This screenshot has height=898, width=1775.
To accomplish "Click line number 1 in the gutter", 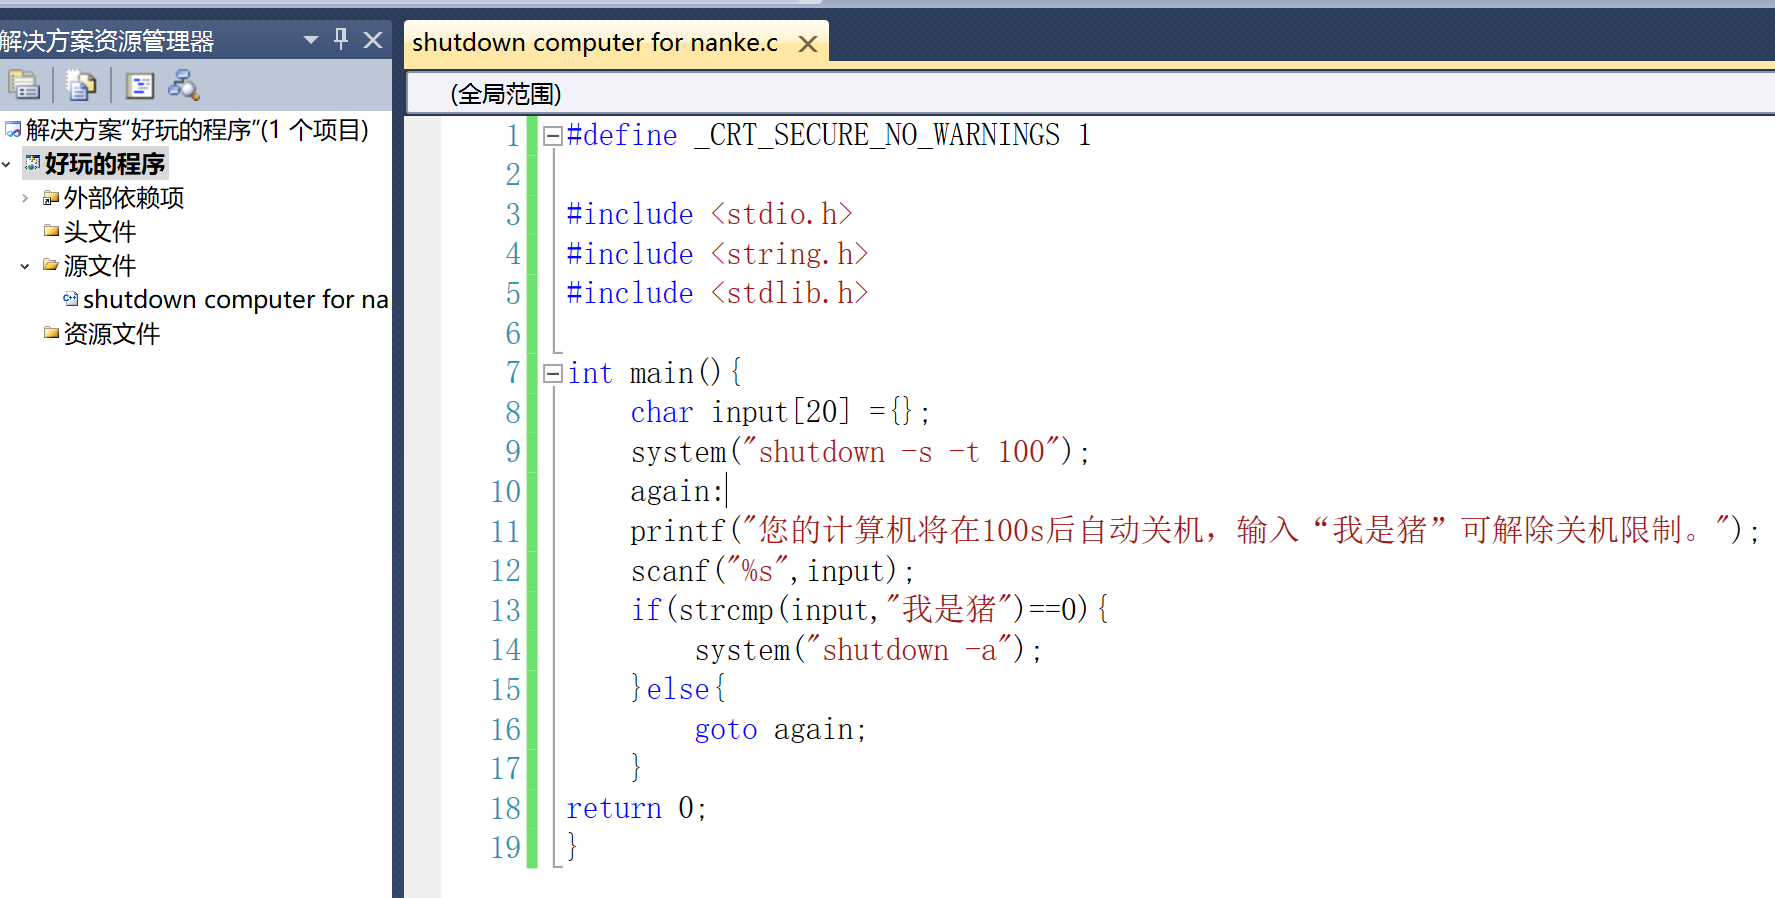I will click(x=513, y=135).
